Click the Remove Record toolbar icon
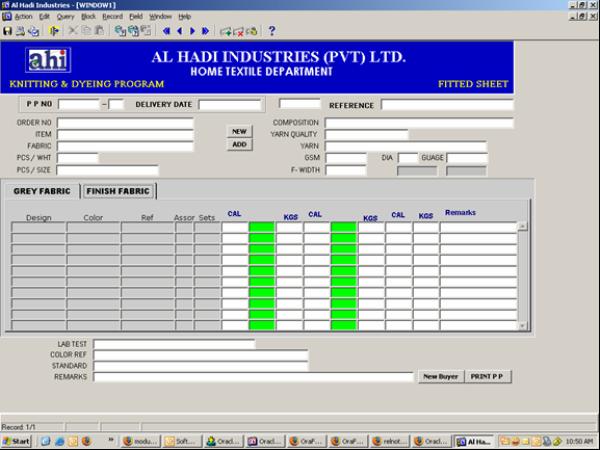600x450 pixels. click(x=238, y=31)
